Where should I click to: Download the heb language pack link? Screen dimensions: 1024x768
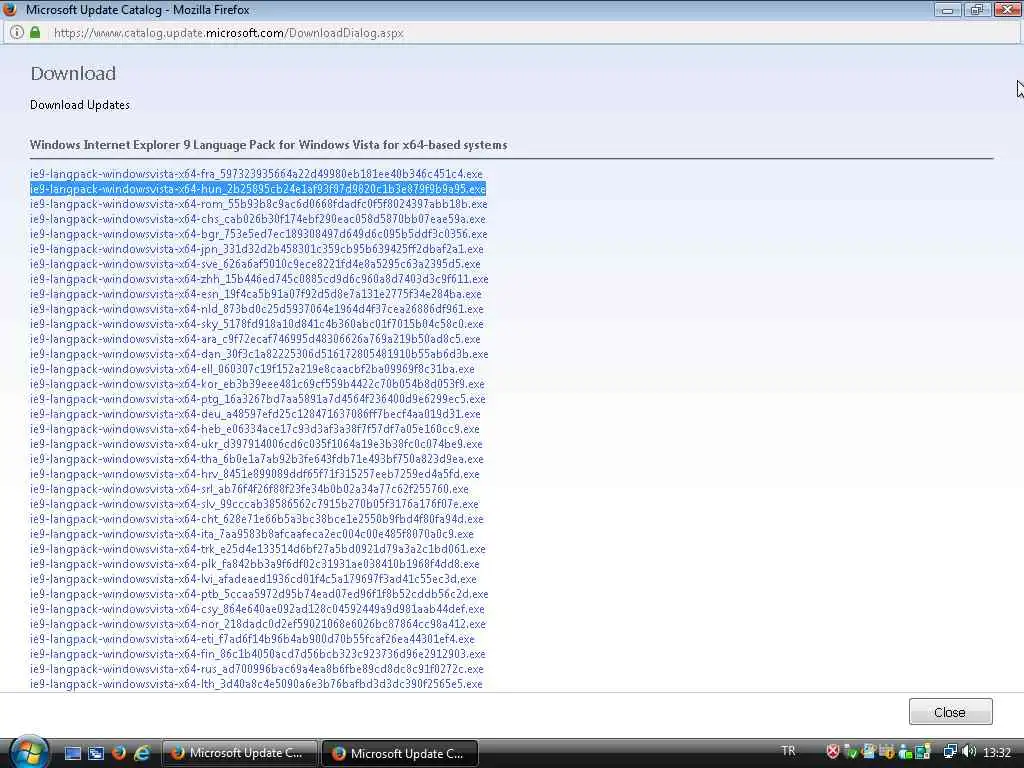(x=255, y=429)
